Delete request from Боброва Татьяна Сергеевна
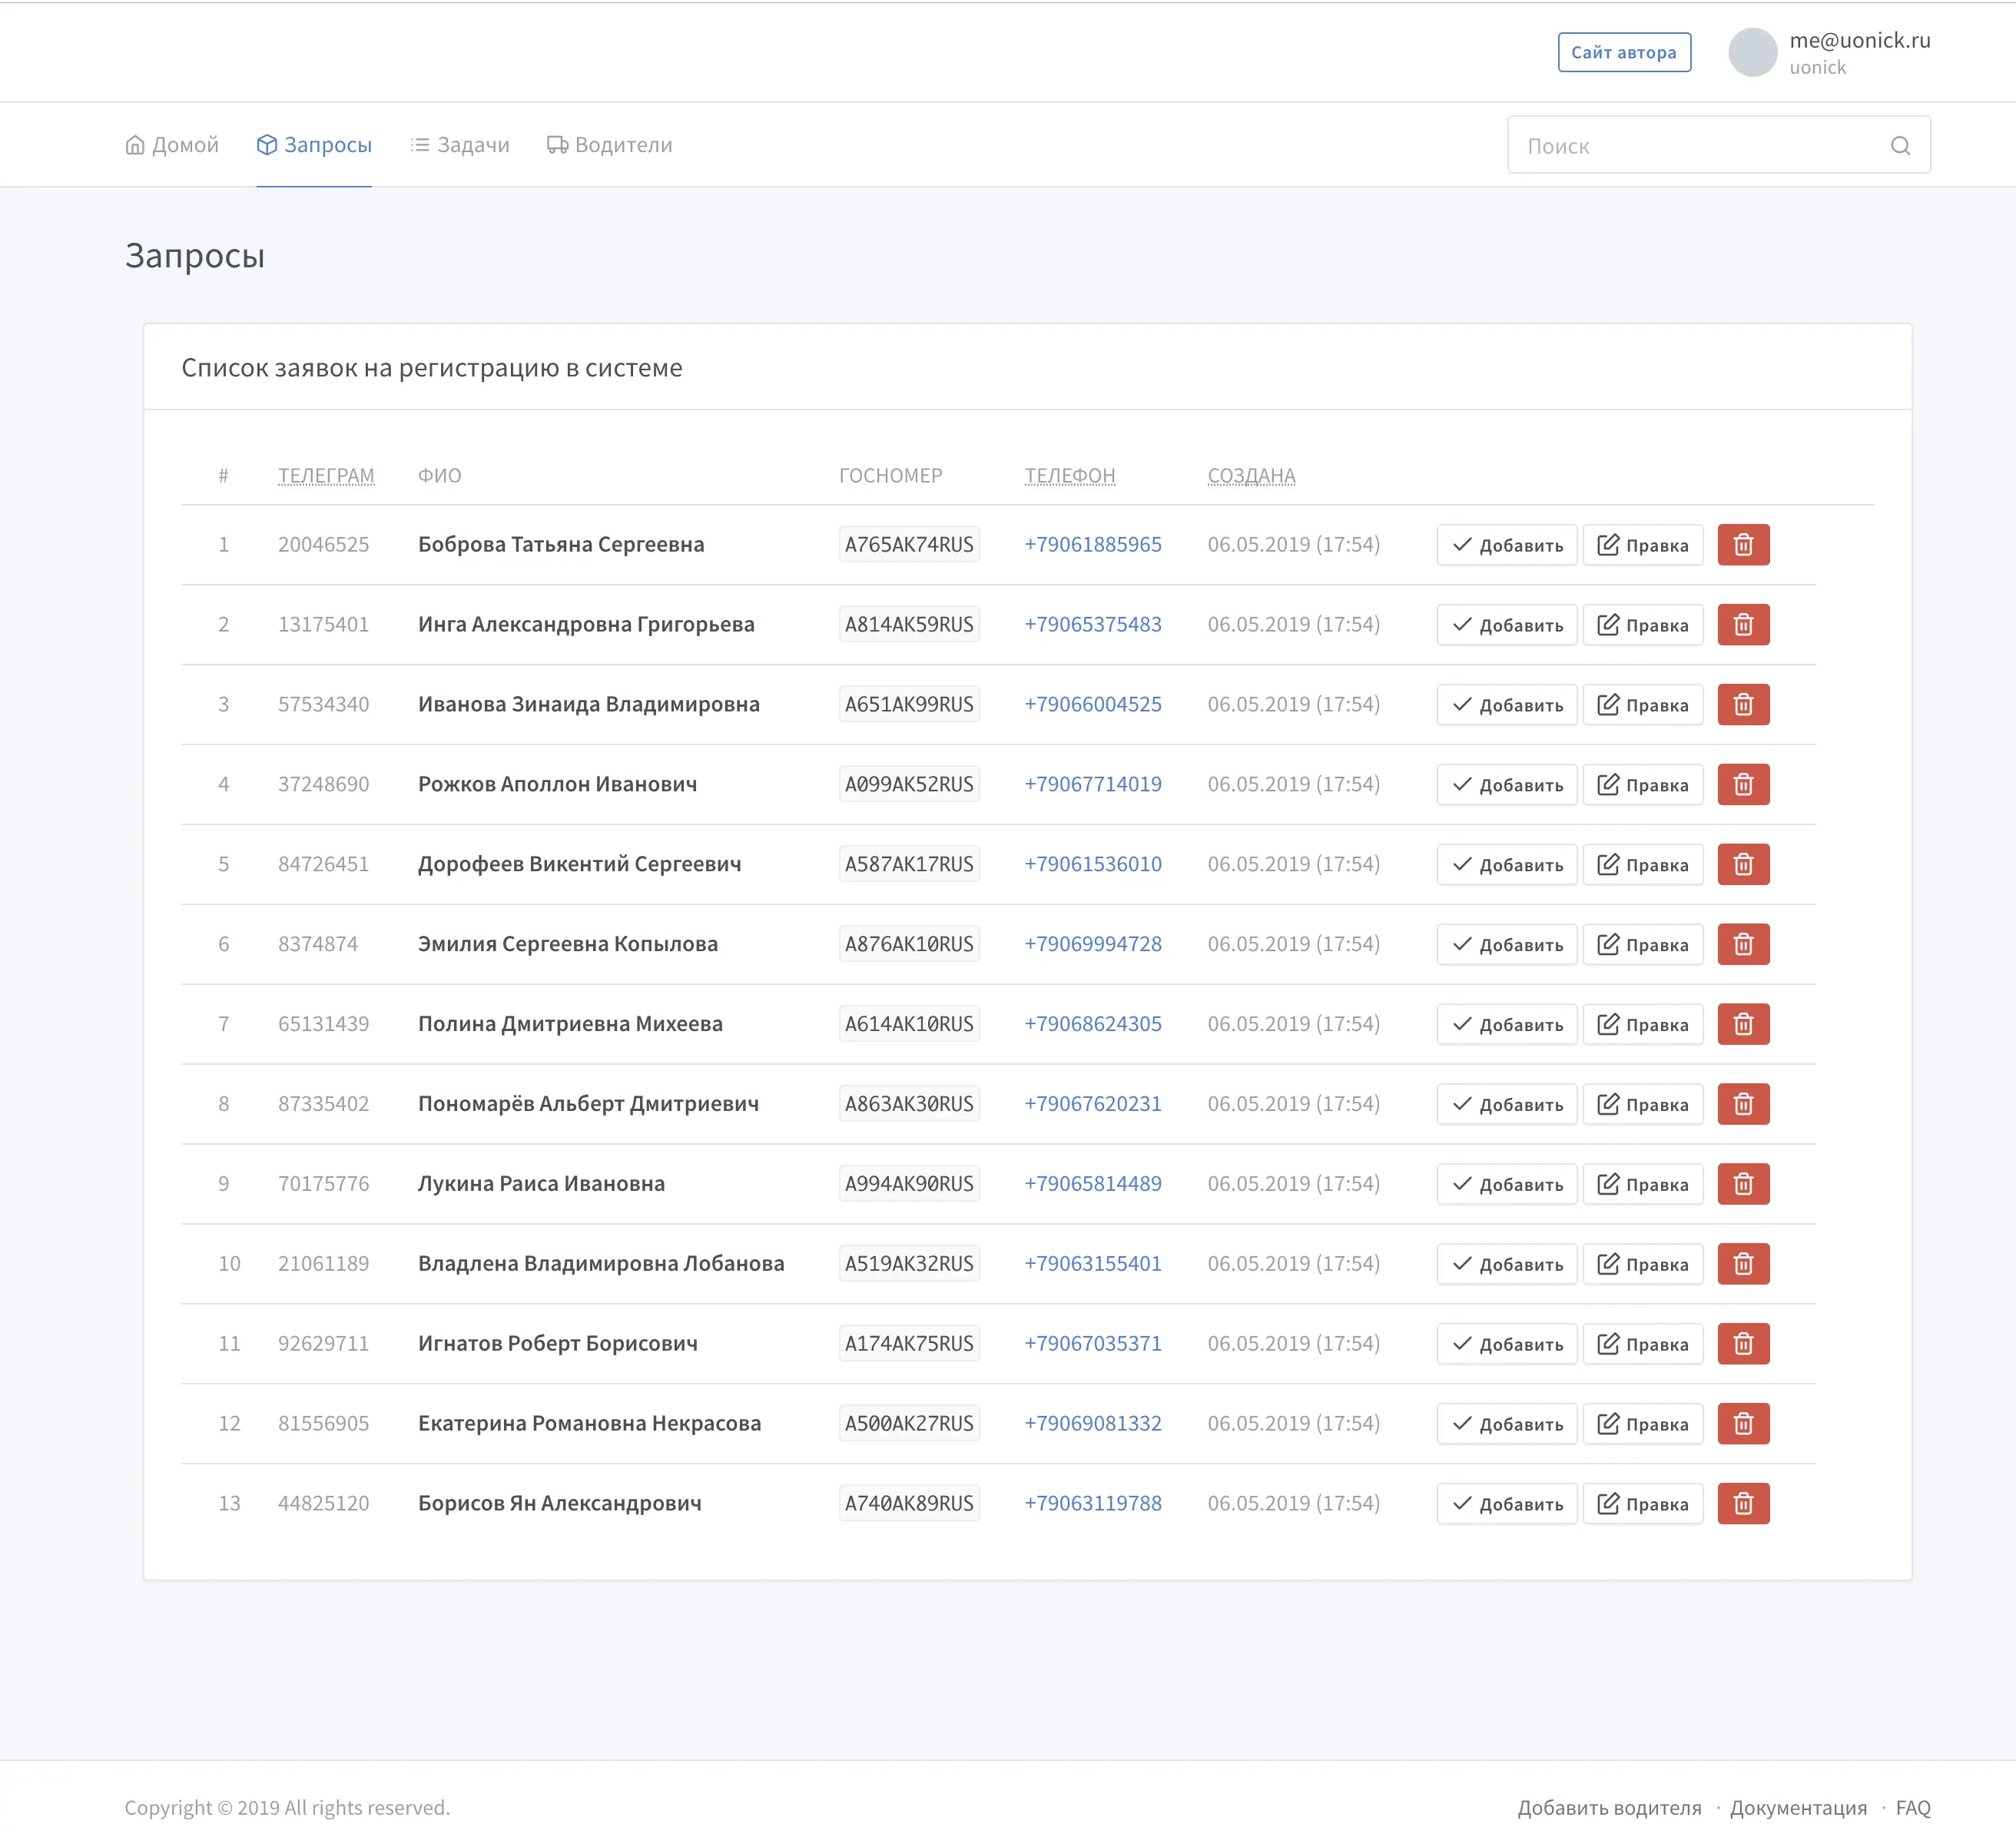2016x1847 pixels. pyautogui.click(x=1742, y=545)
